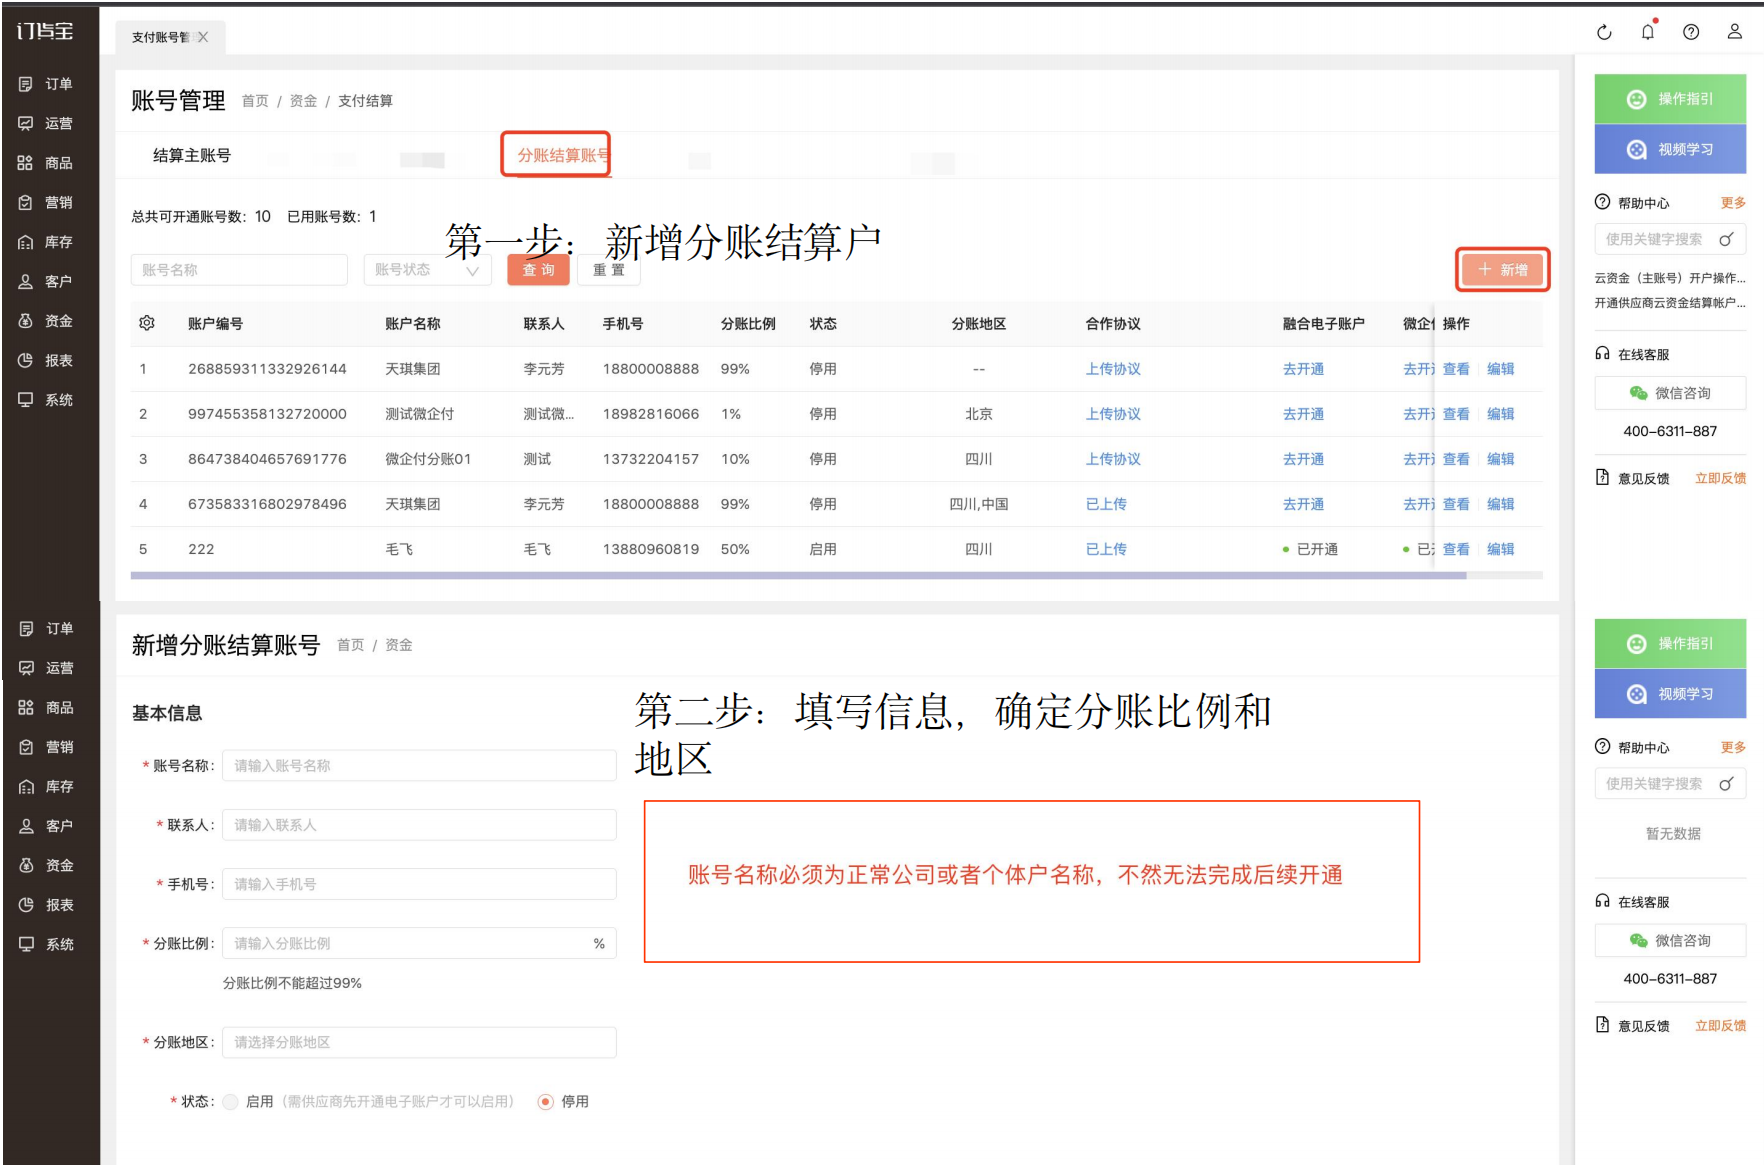This screenshot has height=1168, width=1764.
Task: Click lower 视频学习 blue button
Action: pos(1670,694)
